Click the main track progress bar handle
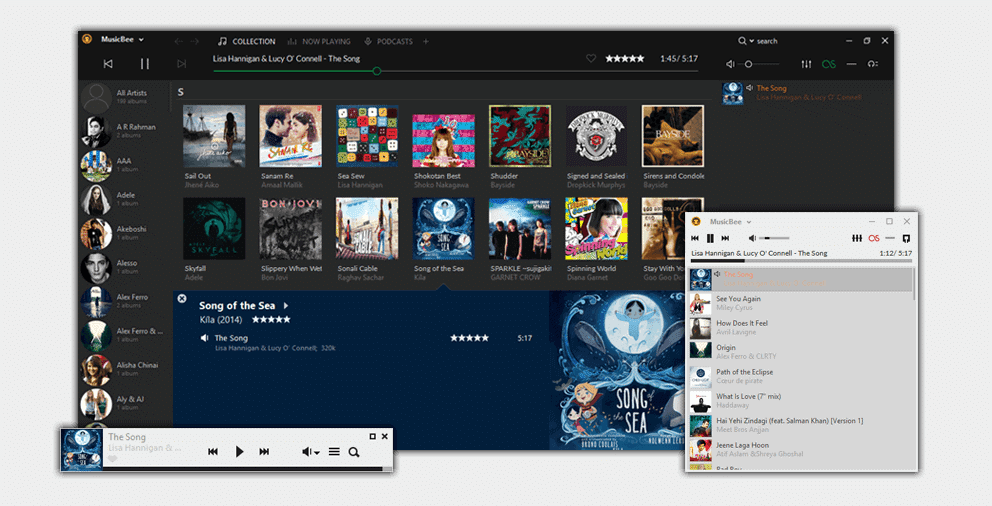992x506 pixels. pos(376,71)
